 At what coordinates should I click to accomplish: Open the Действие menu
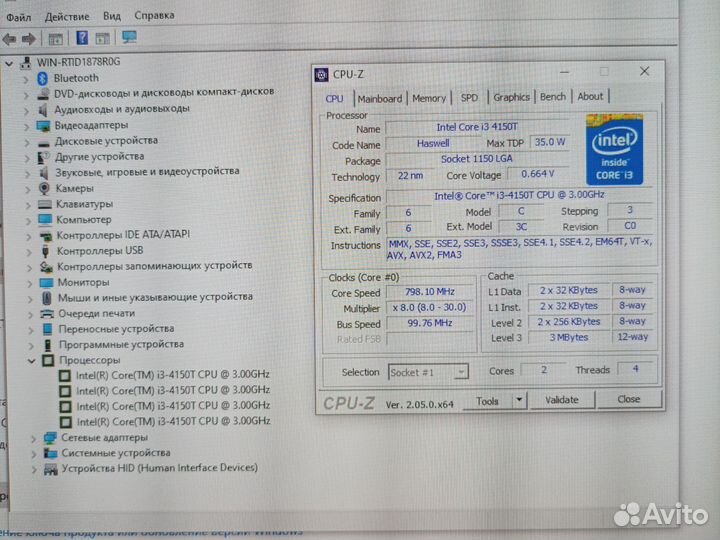pyautogui.click(x=67, y=17)
